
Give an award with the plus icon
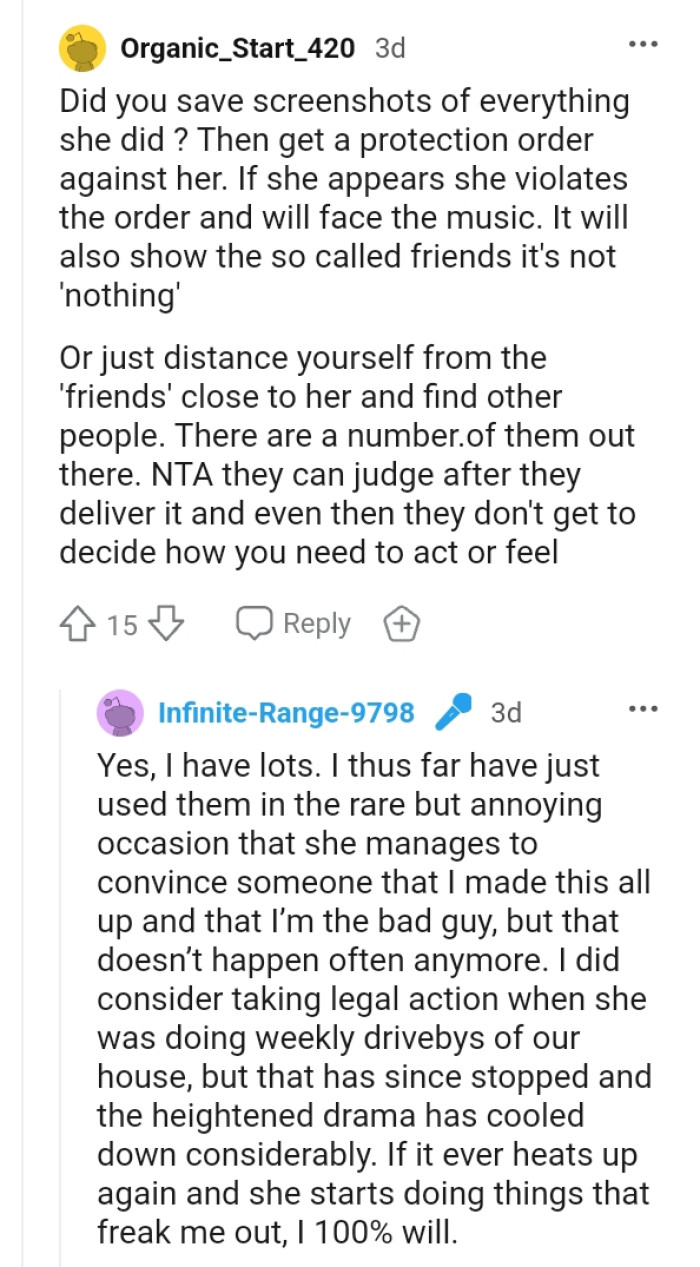tap(401, 625)
